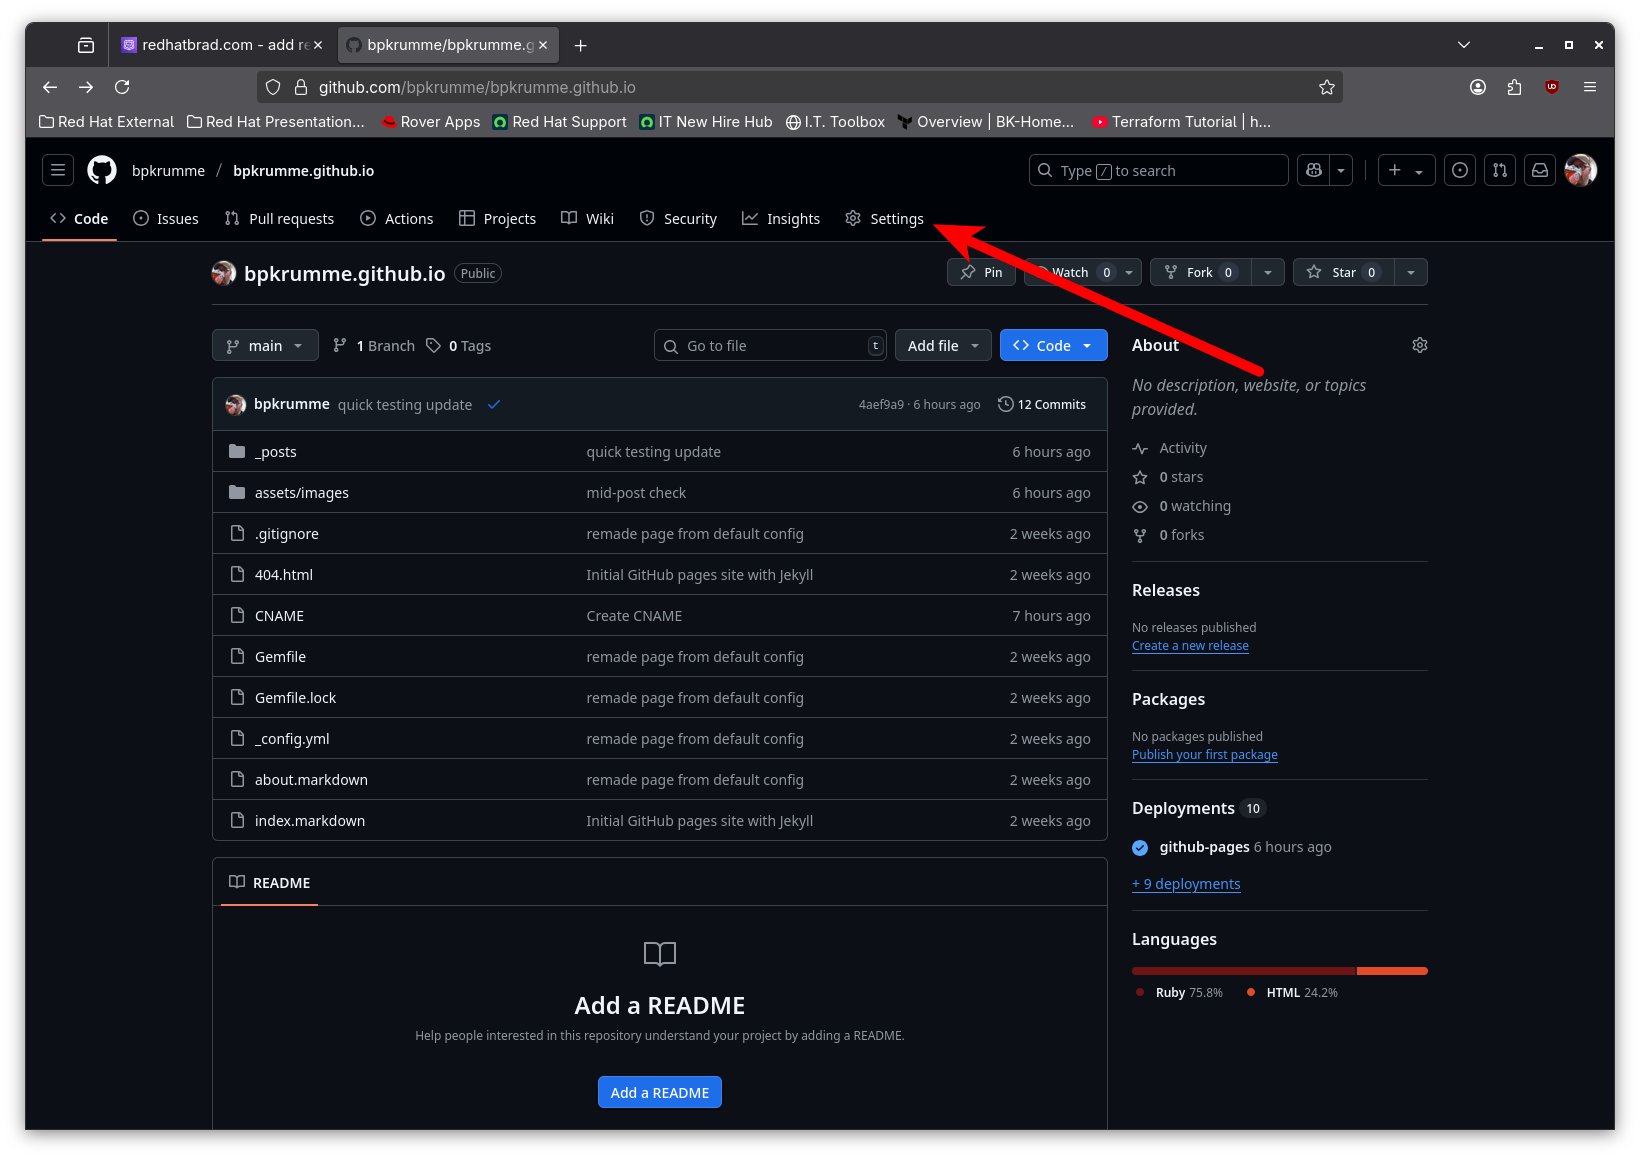Switch to the Actions tab
The height and width of the screenshot is (1158, 1640).
coord(397,219)
